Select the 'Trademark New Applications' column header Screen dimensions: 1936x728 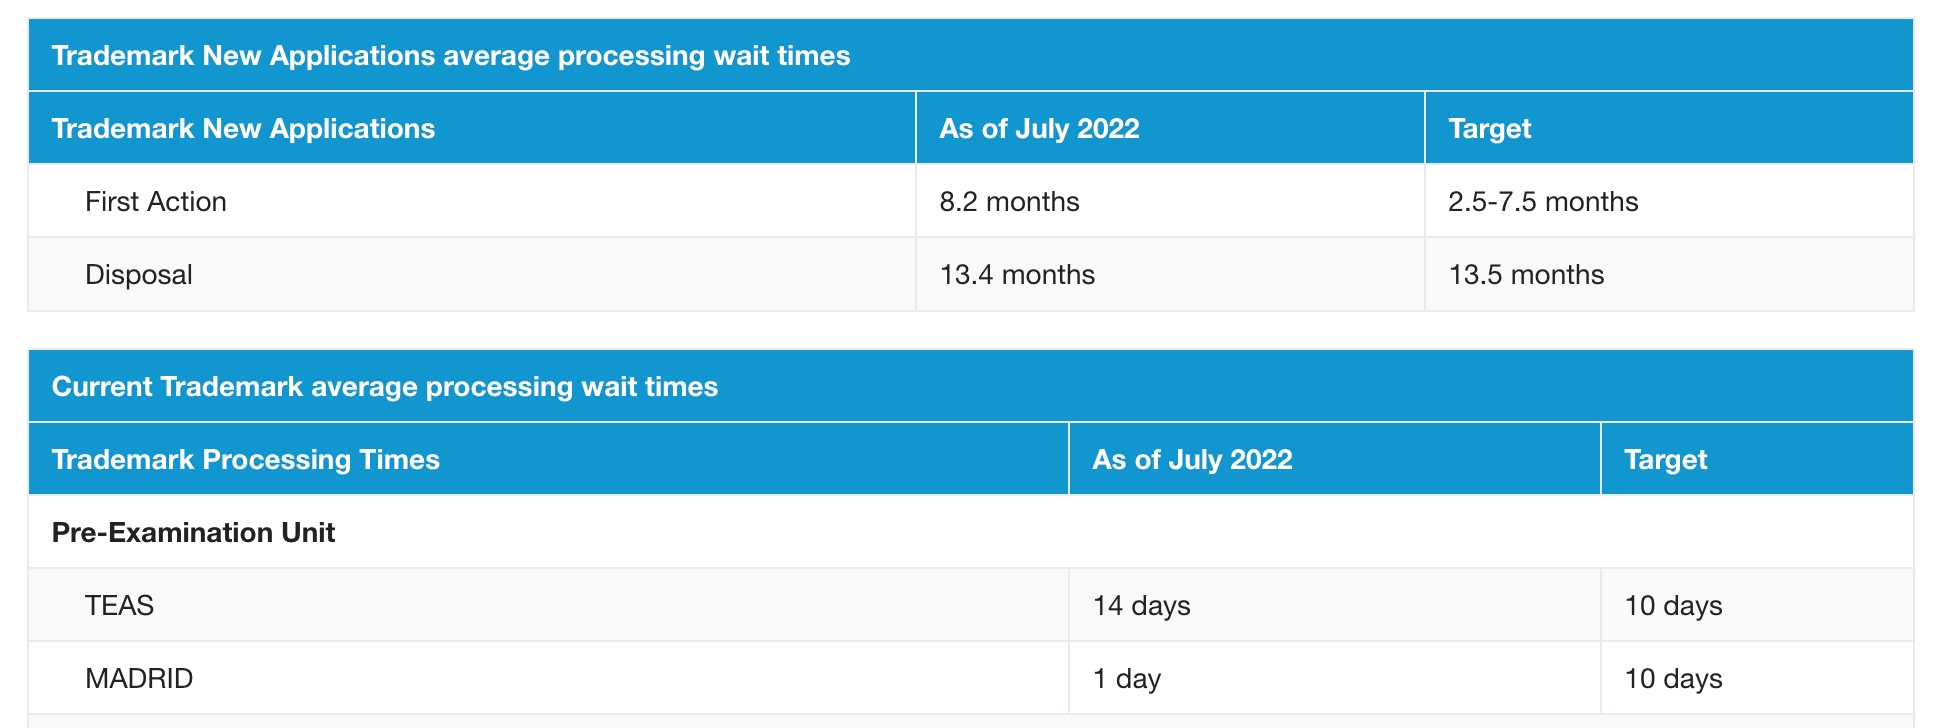243,129
